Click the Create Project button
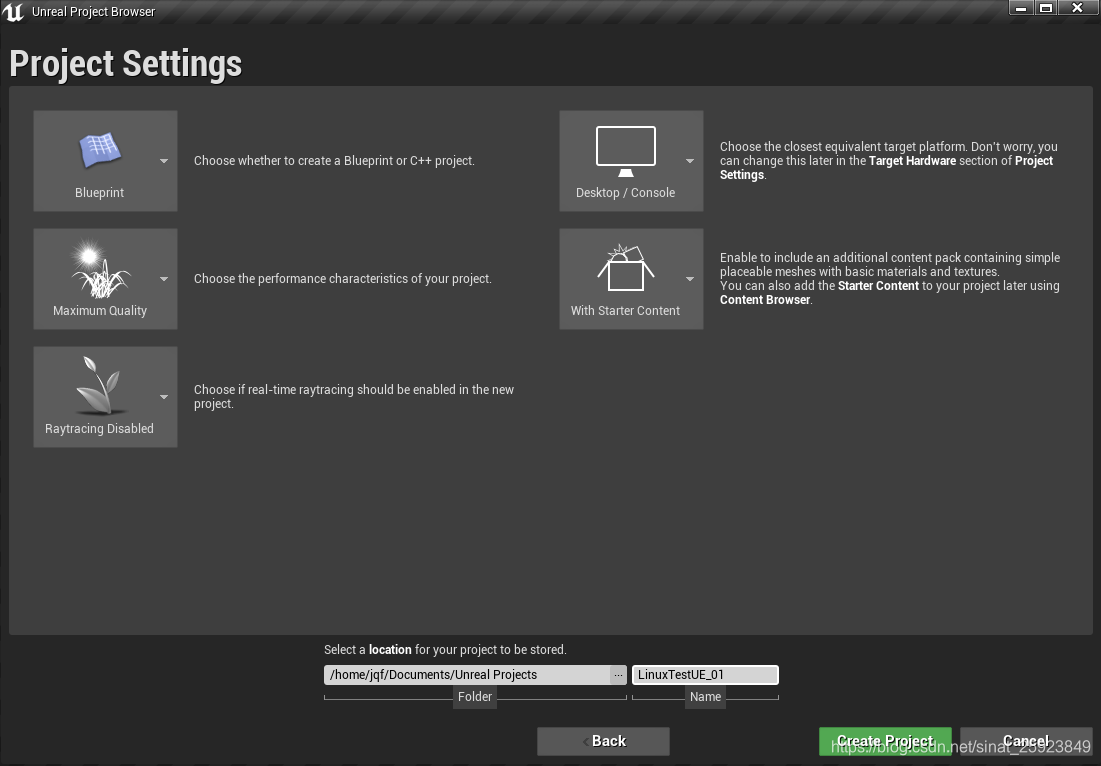The image size is (1101, 766). click(x=885, y=741)
